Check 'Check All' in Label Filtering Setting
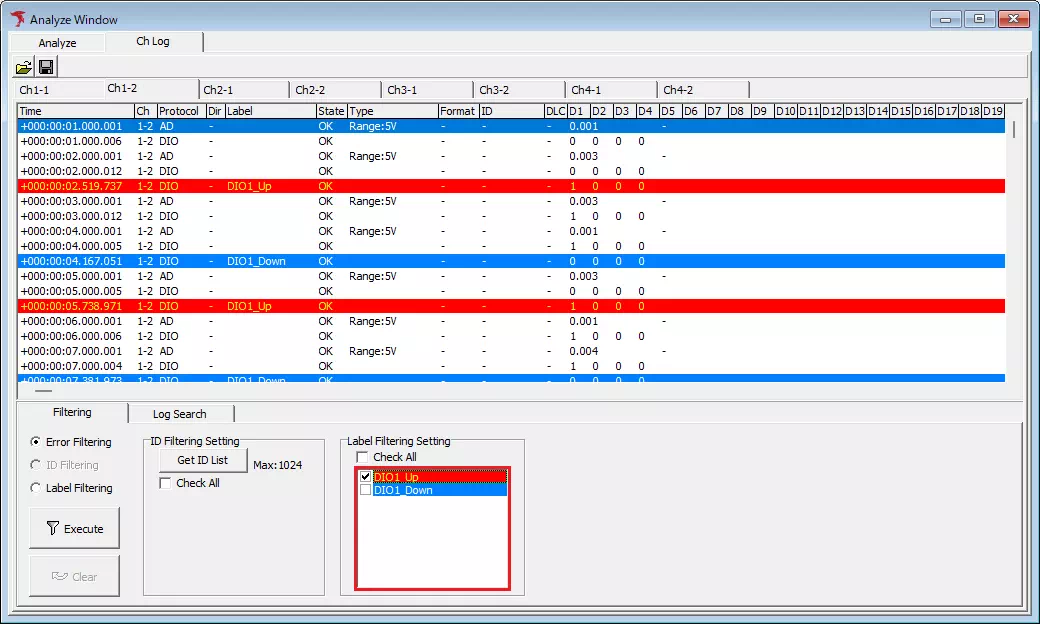This screenshot has width=1040, height=624. [x=364, y=457]
